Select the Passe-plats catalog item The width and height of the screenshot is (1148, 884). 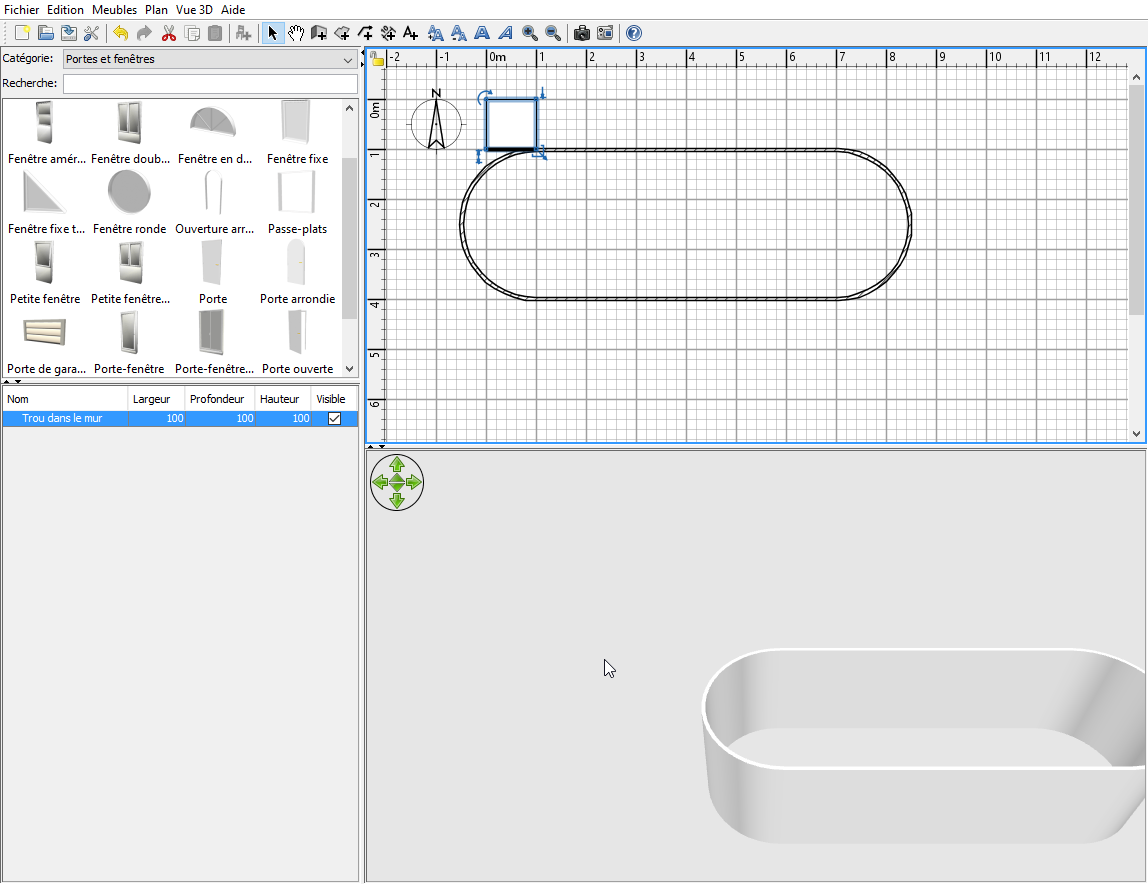(x=297, y=201)
